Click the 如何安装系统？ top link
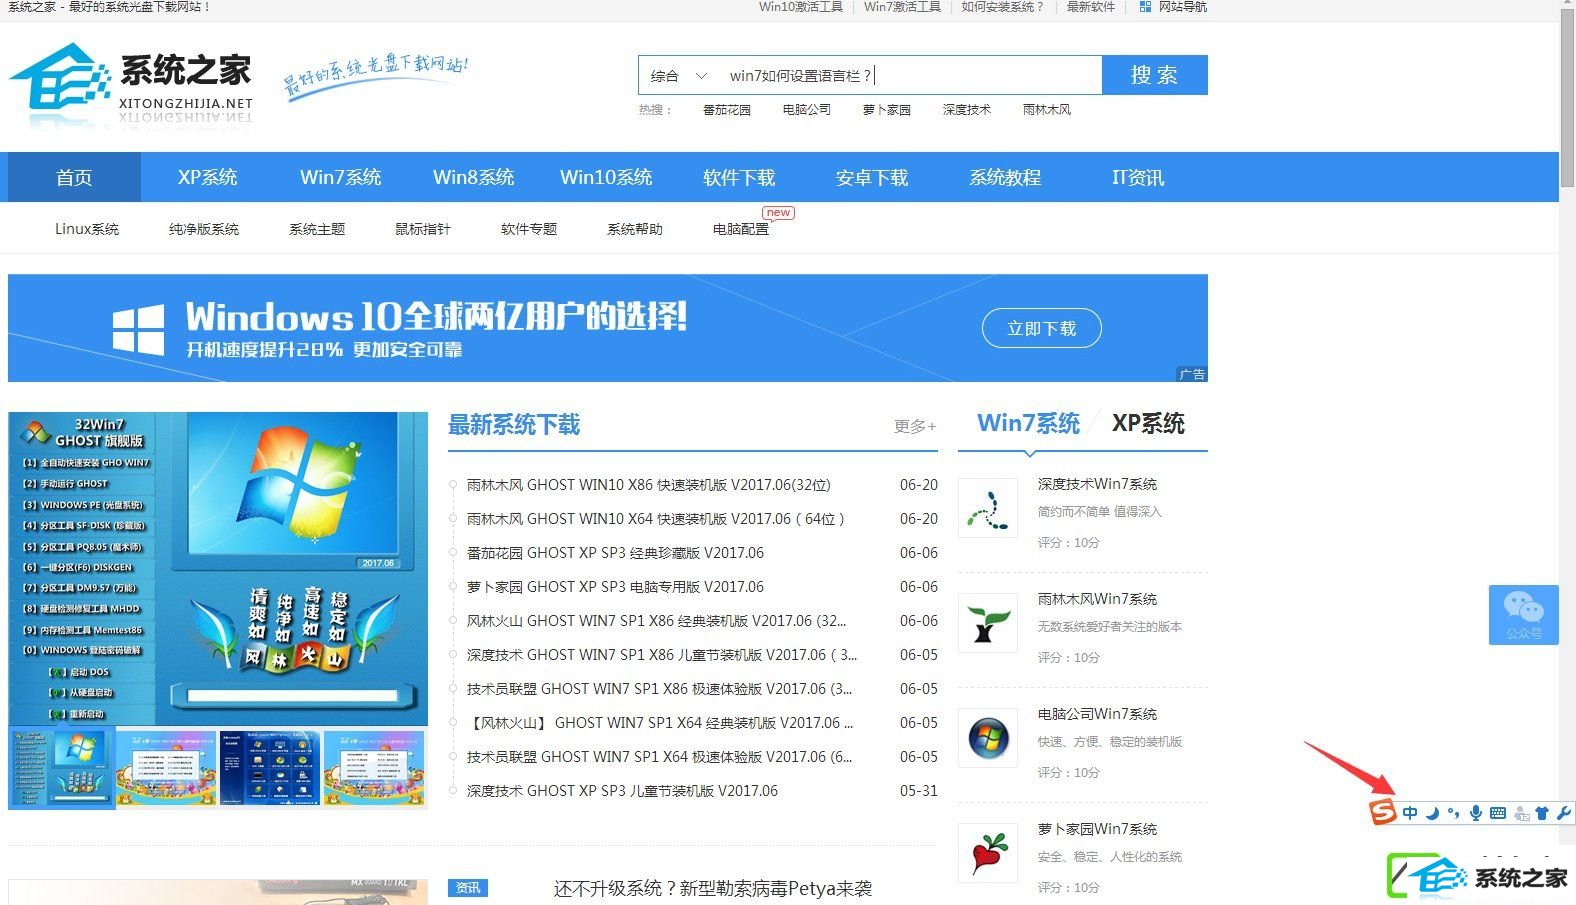The width and height of the screenshot is (1576, 905). (x=1003, y=7)
